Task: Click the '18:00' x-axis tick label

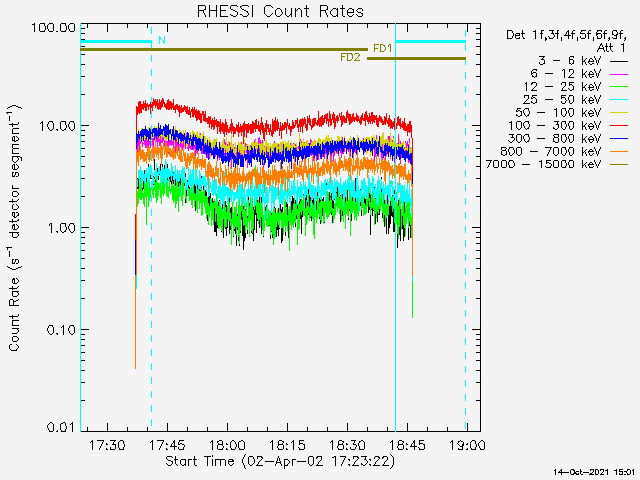Action: pyautogui.click(x=227, y=445)
